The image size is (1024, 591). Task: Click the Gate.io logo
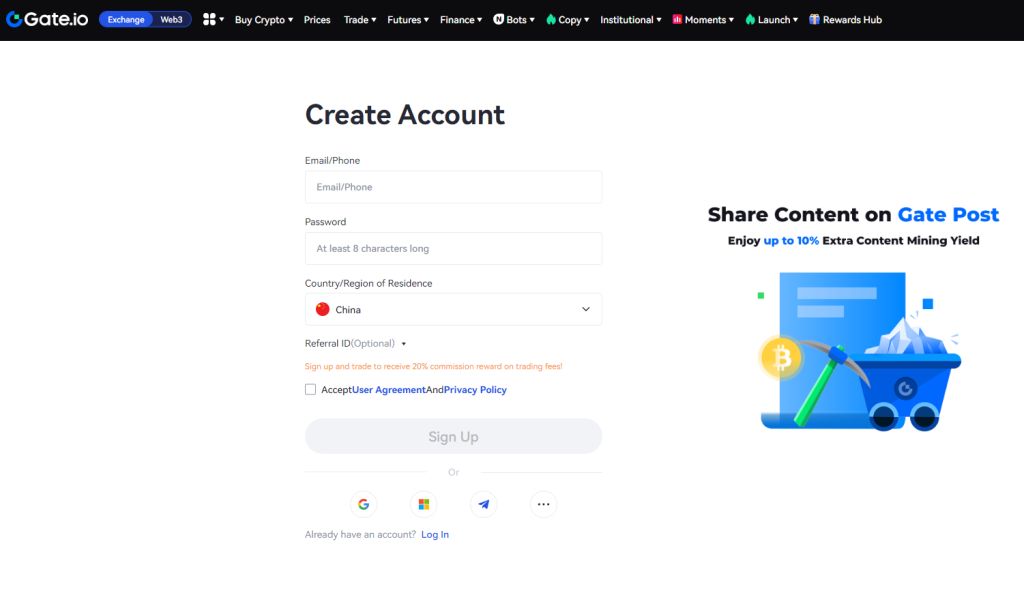47,19
